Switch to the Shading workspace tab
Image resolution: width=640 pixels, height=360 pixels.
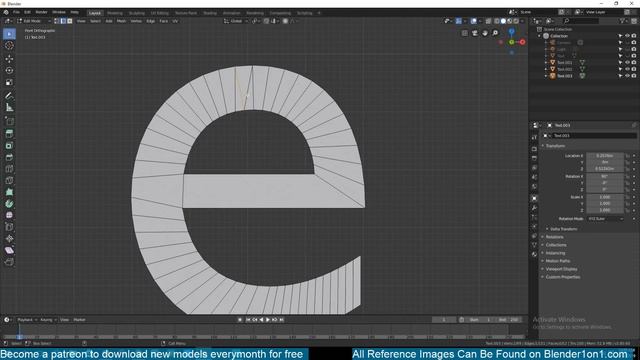pos(210,13)
